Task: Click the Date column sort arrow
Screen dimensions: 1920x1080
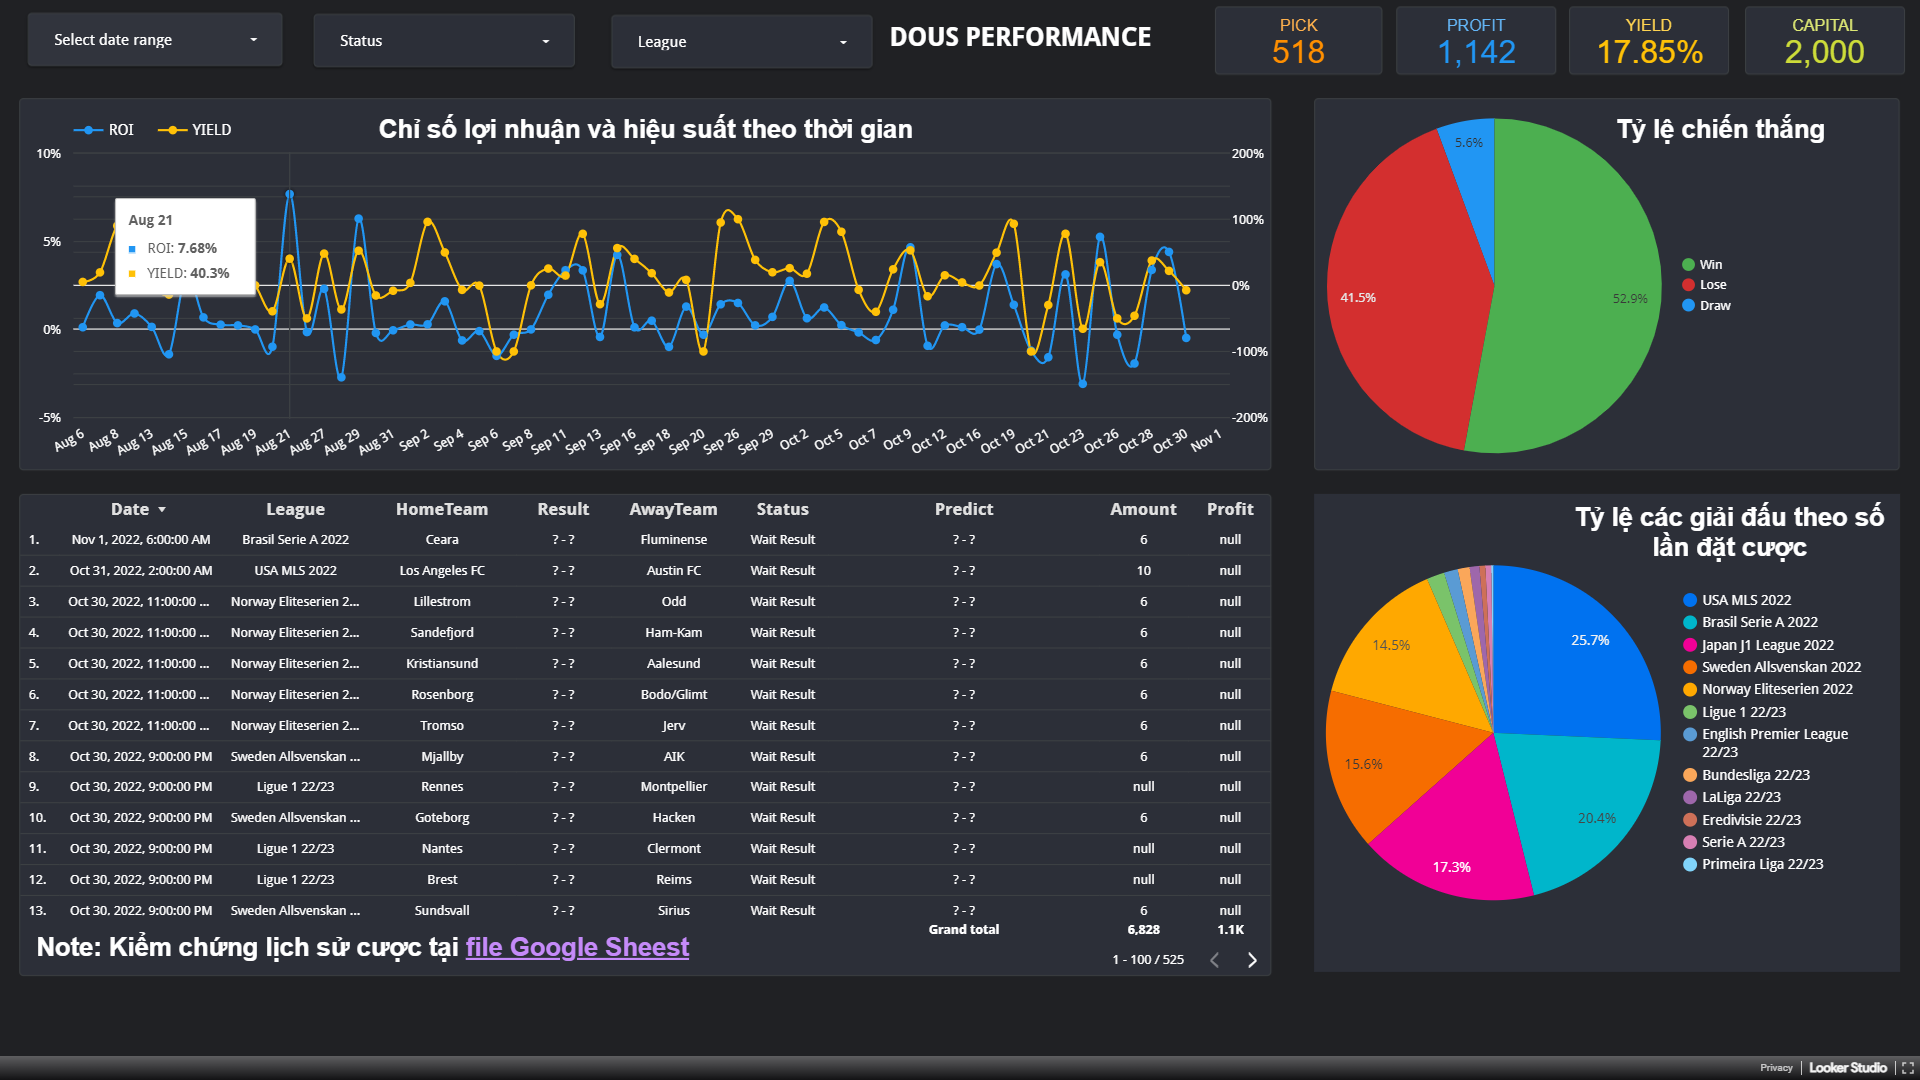Action: pos(162,510)
